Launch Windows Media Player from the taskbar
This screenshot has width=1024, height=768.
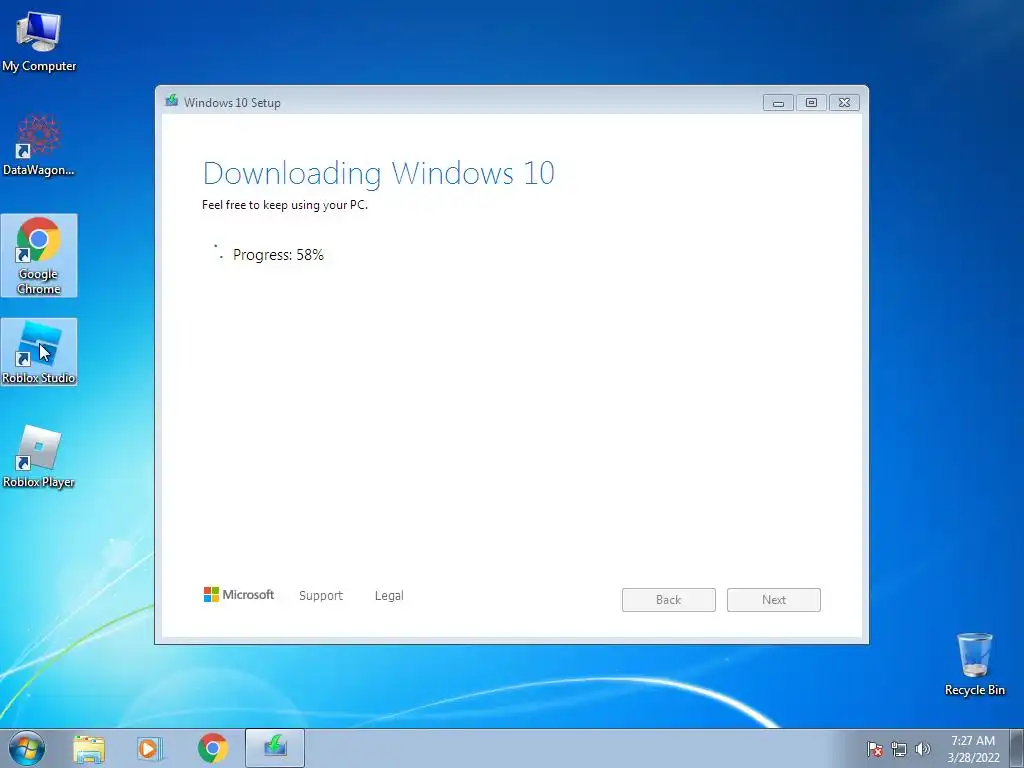150,748
